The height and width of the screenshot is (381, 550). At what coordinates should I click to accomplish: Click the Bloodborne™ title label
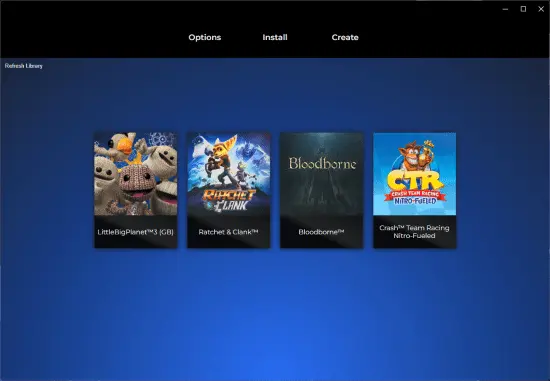coord(321,232)
